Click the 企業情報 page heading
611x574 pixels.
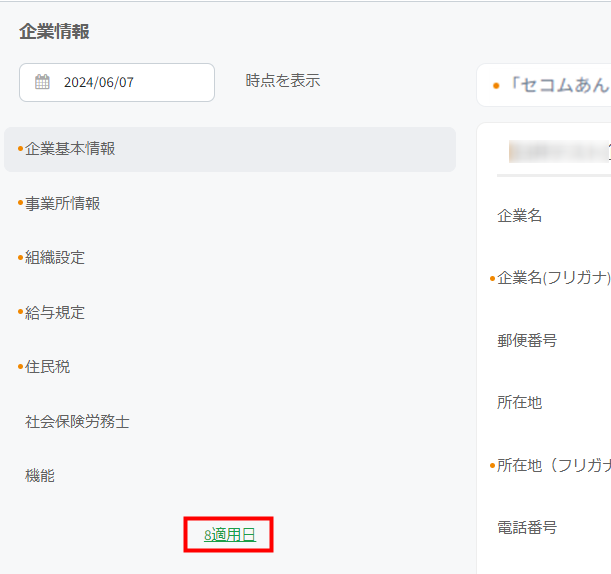[54, 32]
